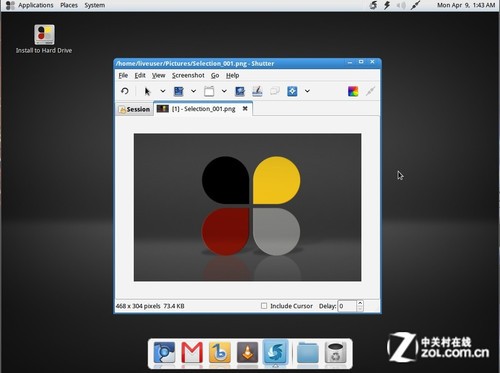Image resolution: width=500 pixels, height=373 pixels.
Task: Select the capture Selection arrow tool
Action: point(147,91)
